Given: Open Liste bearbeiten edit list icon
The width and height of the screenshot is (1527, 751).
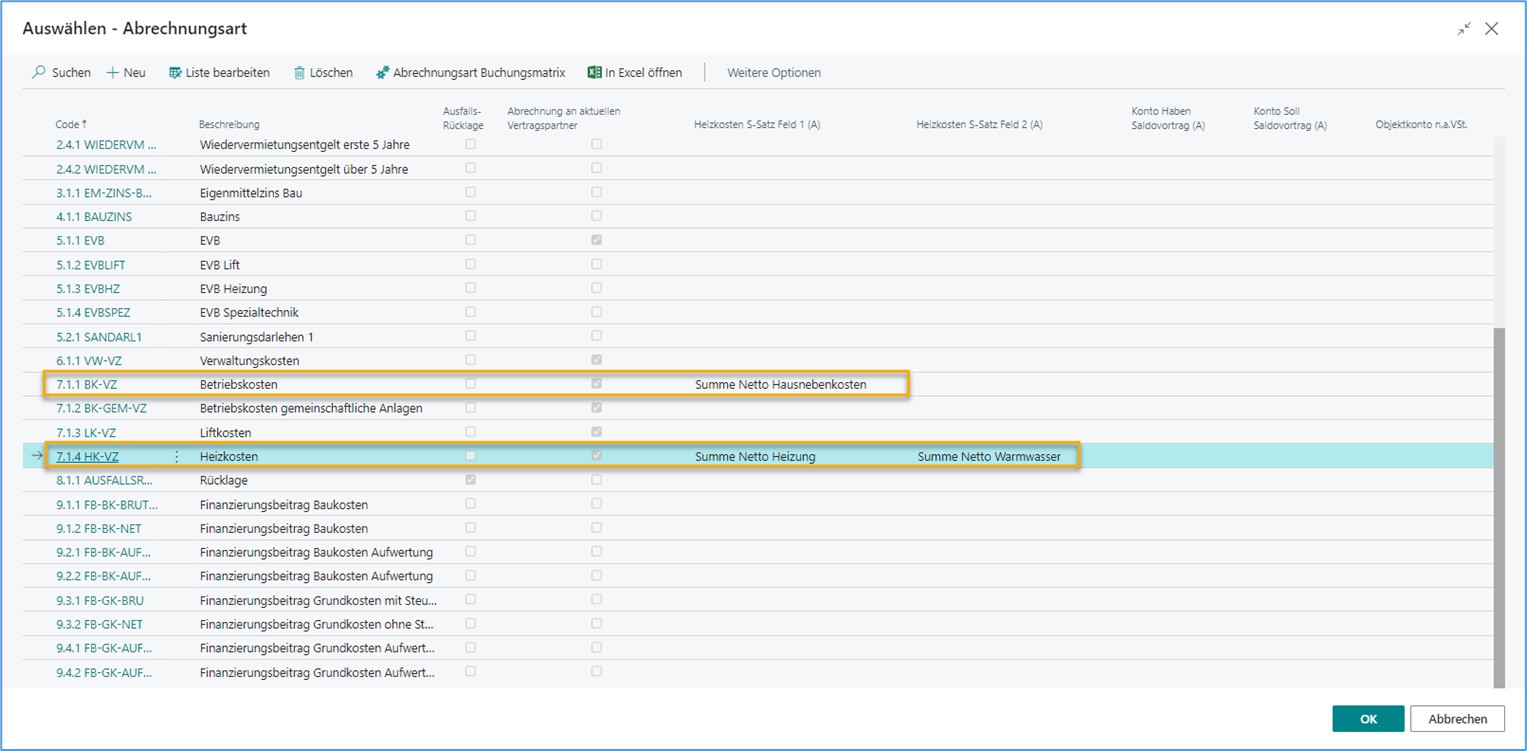Looking at the screenshot, I should point(175,73).
